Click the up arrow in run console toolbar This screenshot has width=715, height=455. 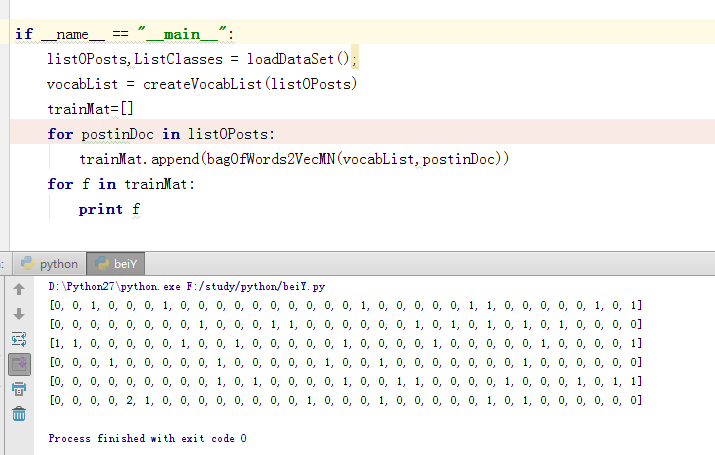click(19, 289)
